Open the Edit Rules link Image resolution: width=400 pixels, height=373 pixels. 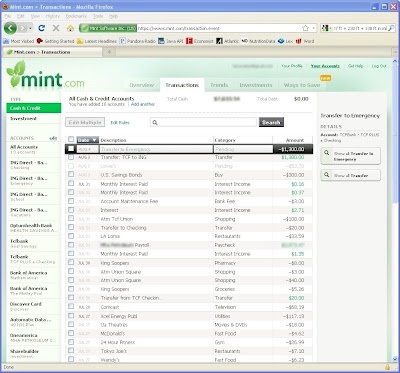pos(120,123)
